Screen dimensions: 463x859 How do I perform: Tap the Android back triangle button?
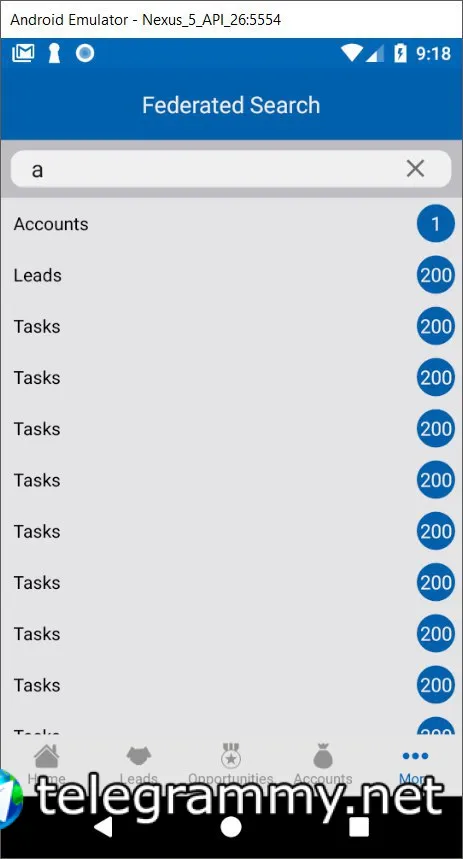coord(102,826)
